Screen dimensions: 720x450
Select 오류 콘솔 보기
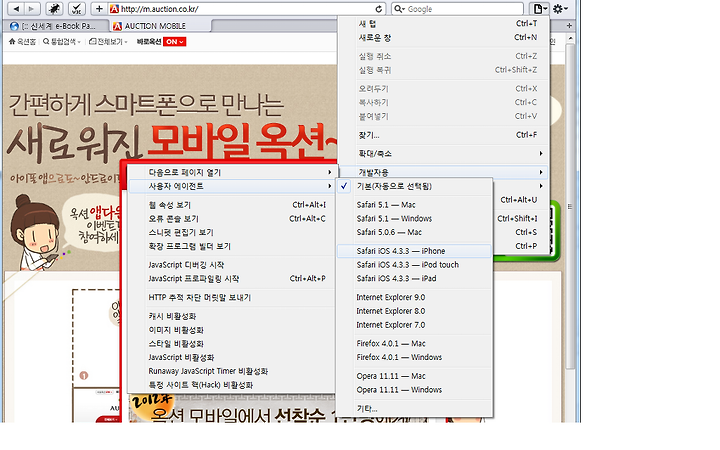(x=232, y=219)
